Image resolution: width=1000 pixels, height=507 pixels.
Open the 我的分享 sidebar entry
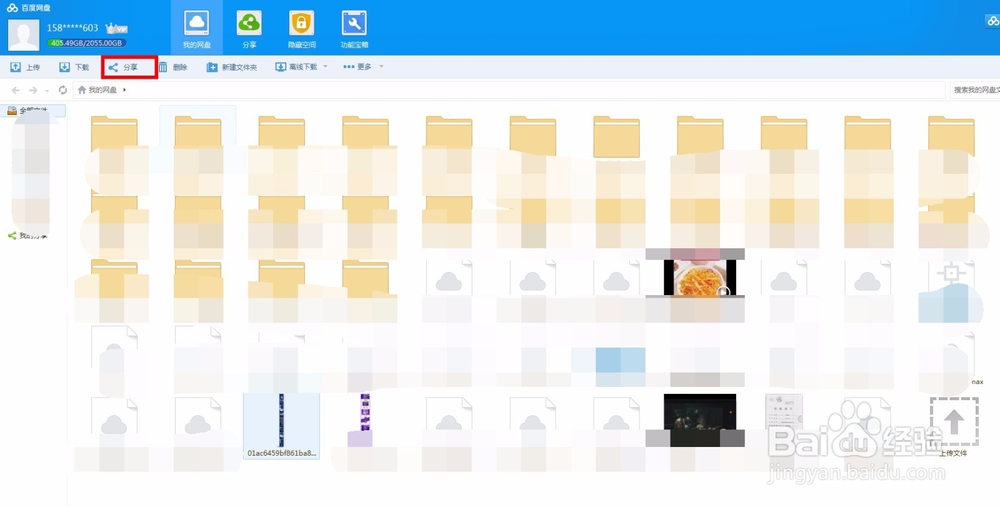[27, 236]
